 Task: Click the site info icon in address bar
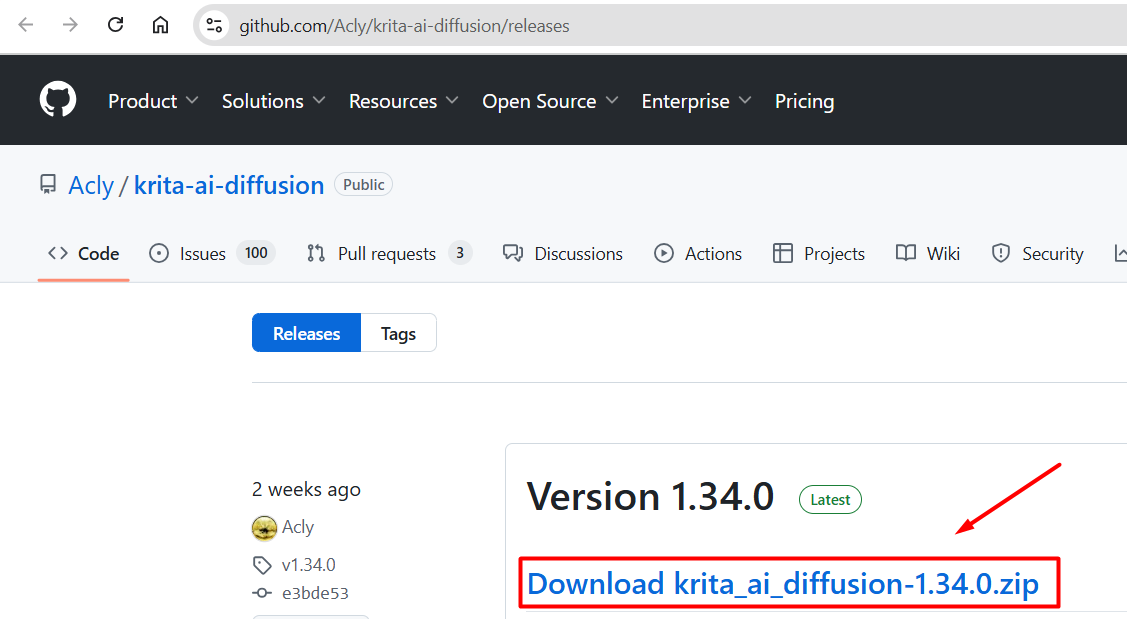[x=214, y=26]
